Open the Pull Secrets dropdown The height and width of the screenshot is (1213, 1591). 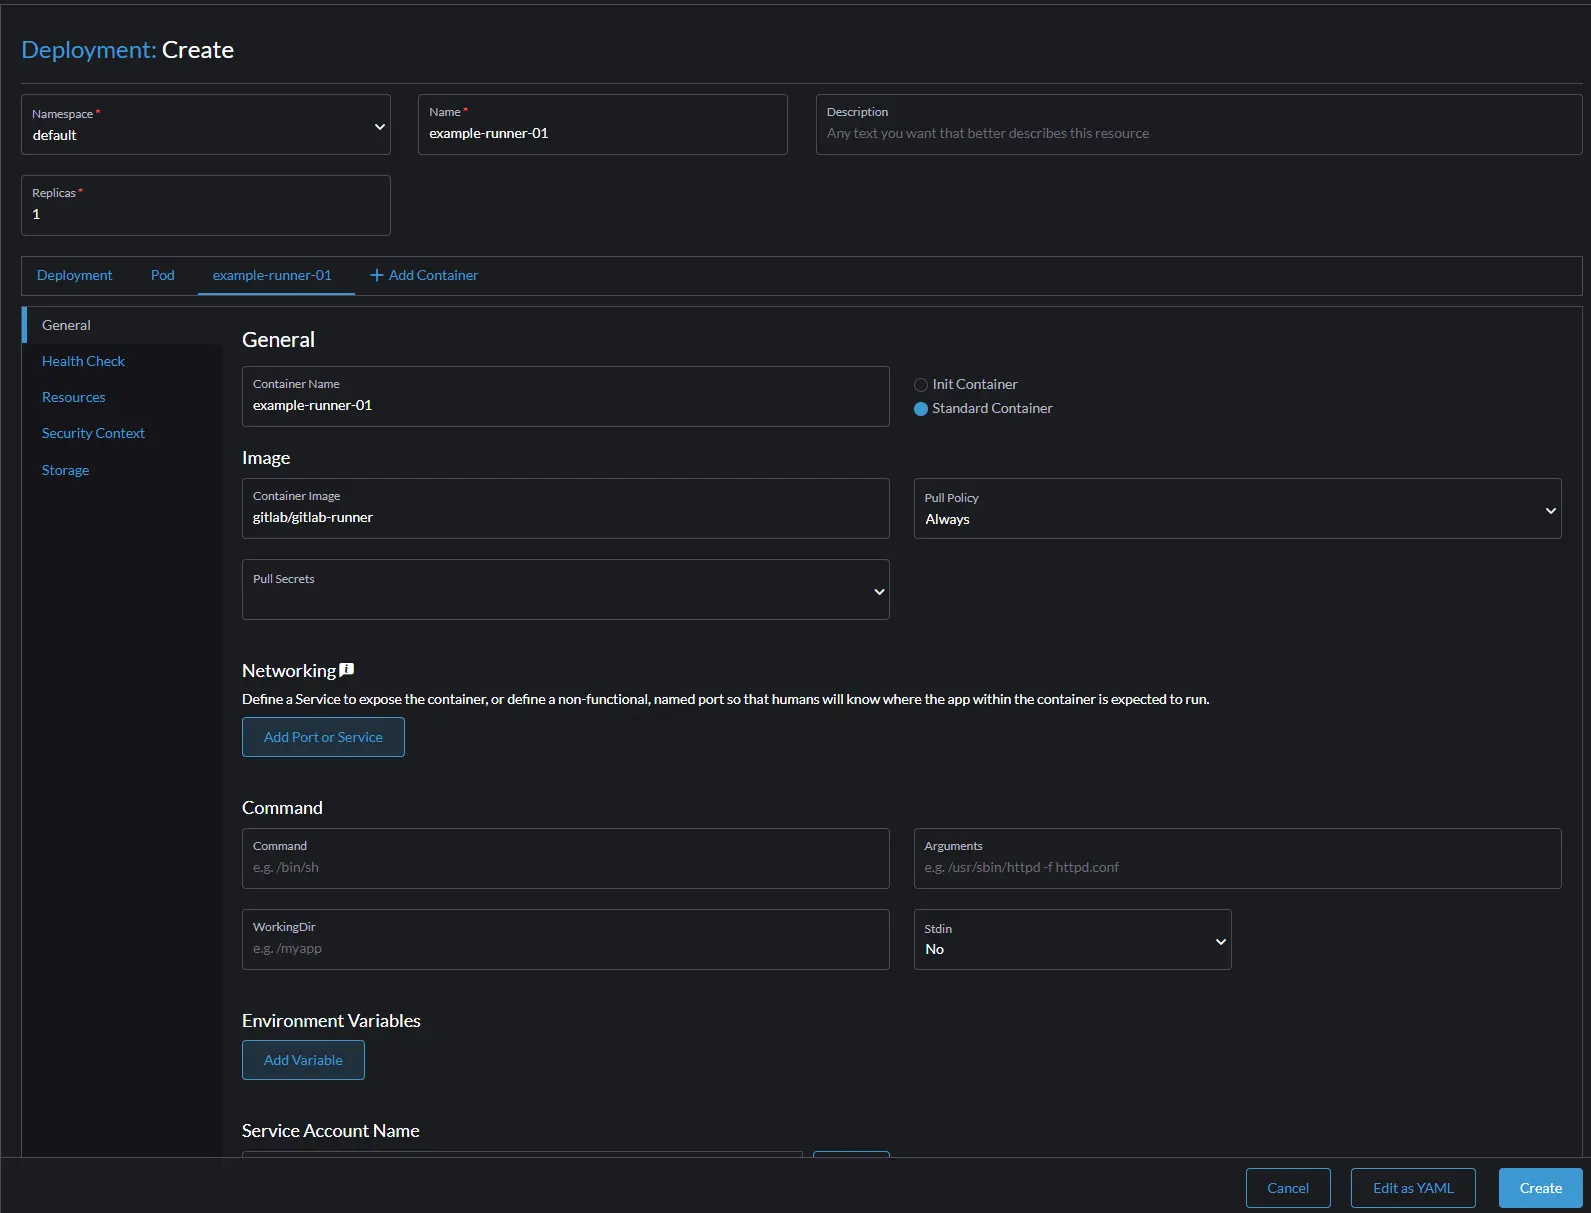point(565,590)
